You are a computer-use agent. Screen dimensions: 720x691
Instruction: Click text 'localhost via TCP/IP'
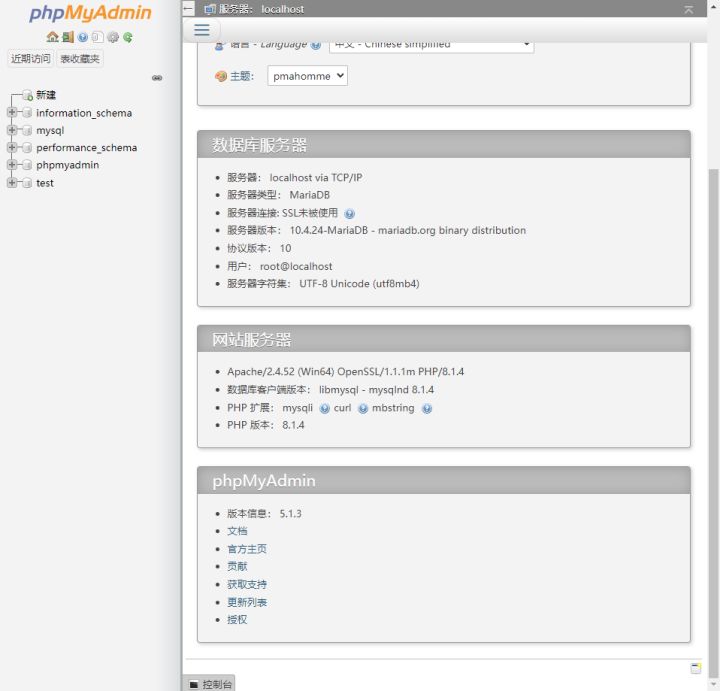pyautogui.click(x=316, y=178)
